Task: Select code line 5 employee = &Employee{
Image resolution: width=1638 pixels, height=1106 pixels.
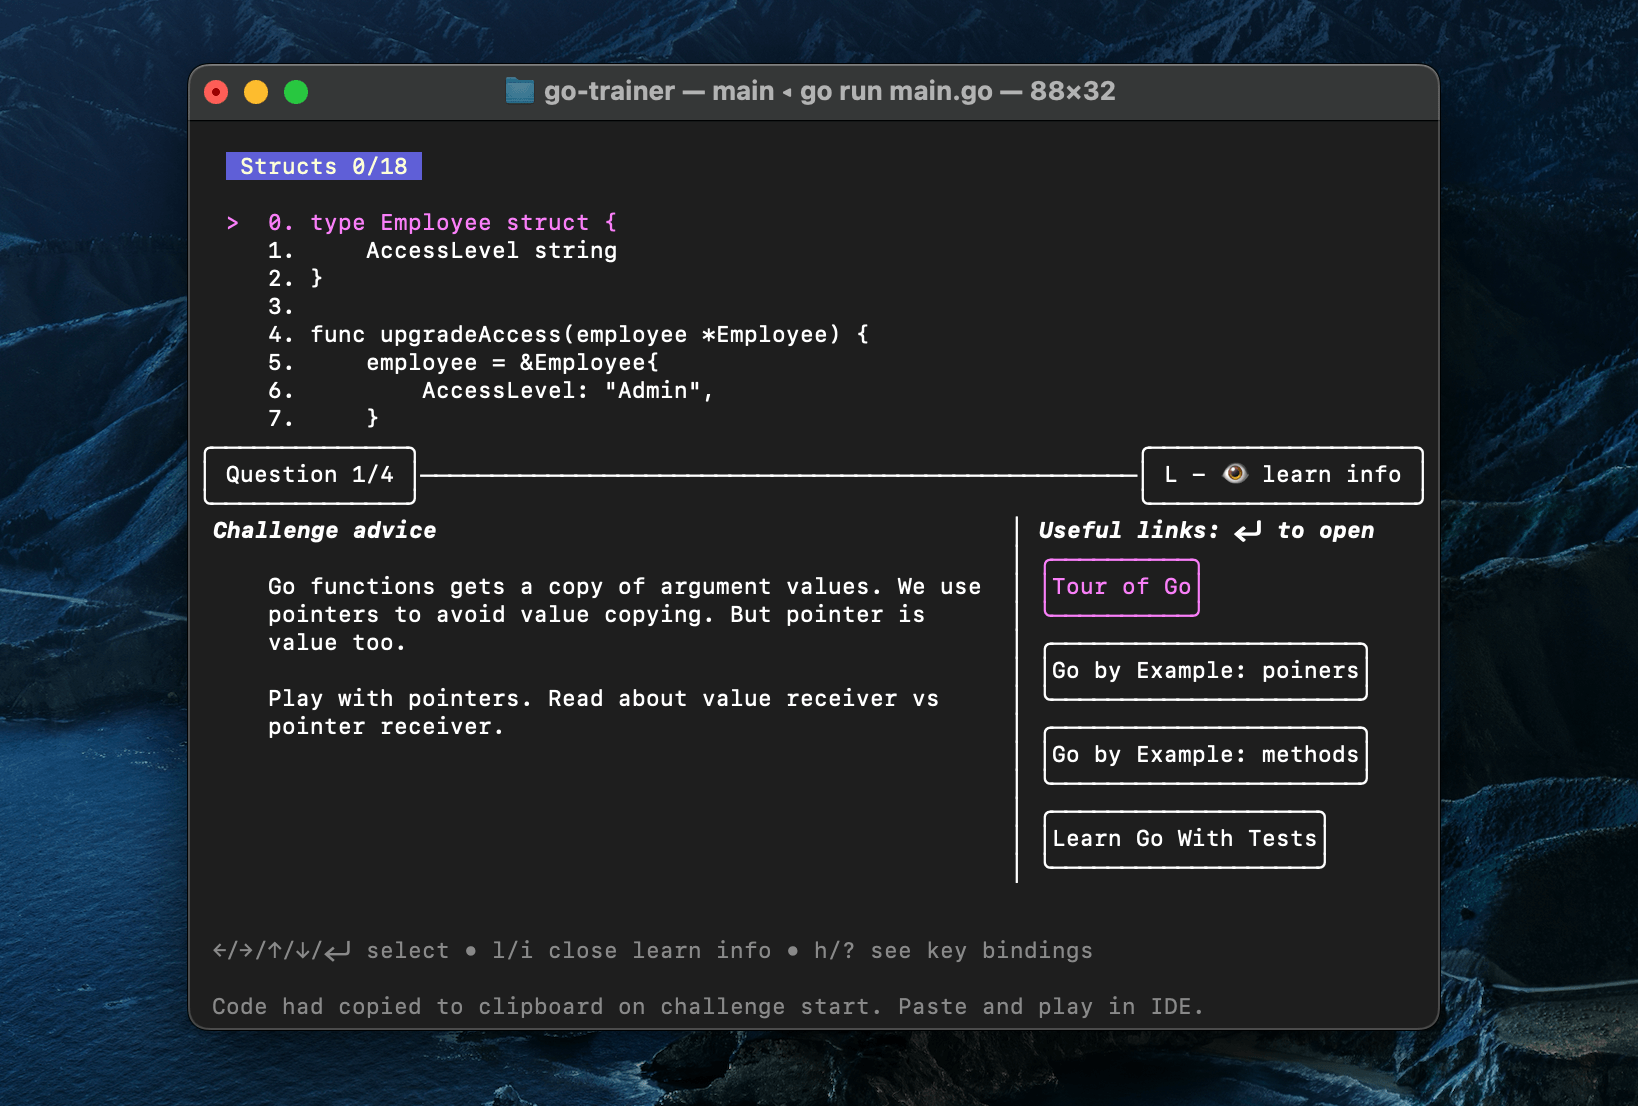Action: [x=463, y=363]
